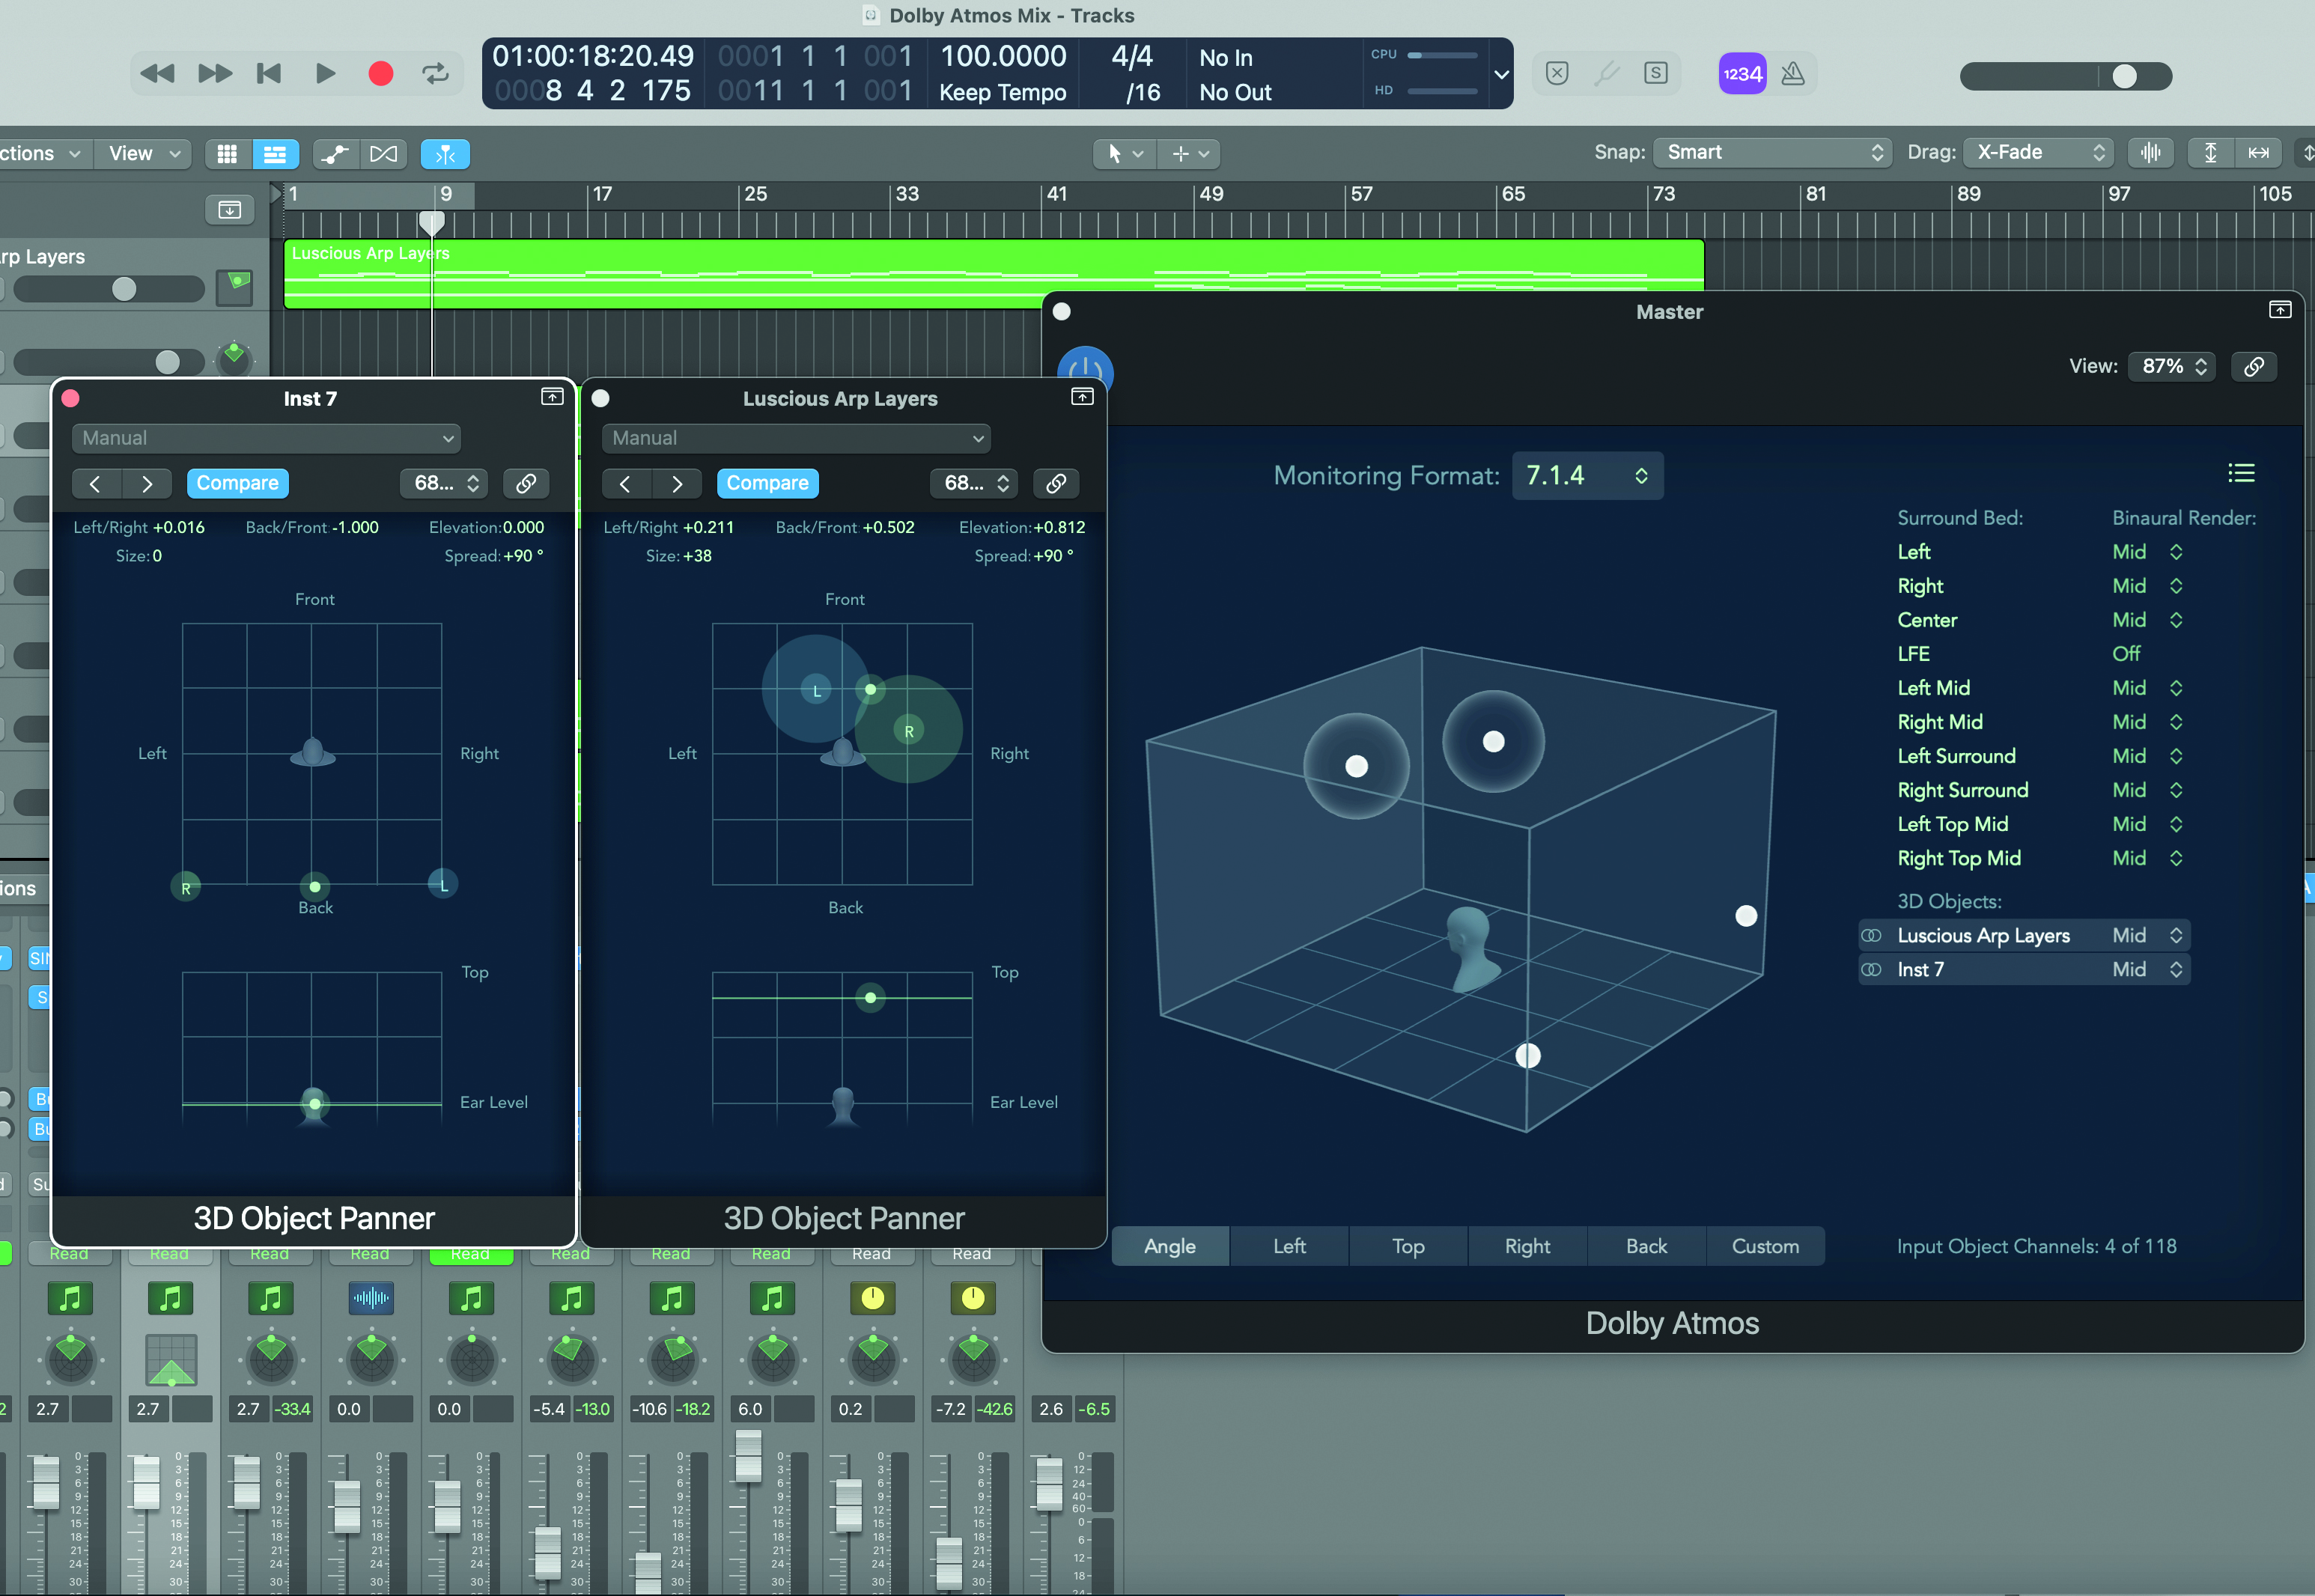Screen dimensions: 2315x1596
Task: Click Compare in the Inst 7 panner
Action: (238, 483)
